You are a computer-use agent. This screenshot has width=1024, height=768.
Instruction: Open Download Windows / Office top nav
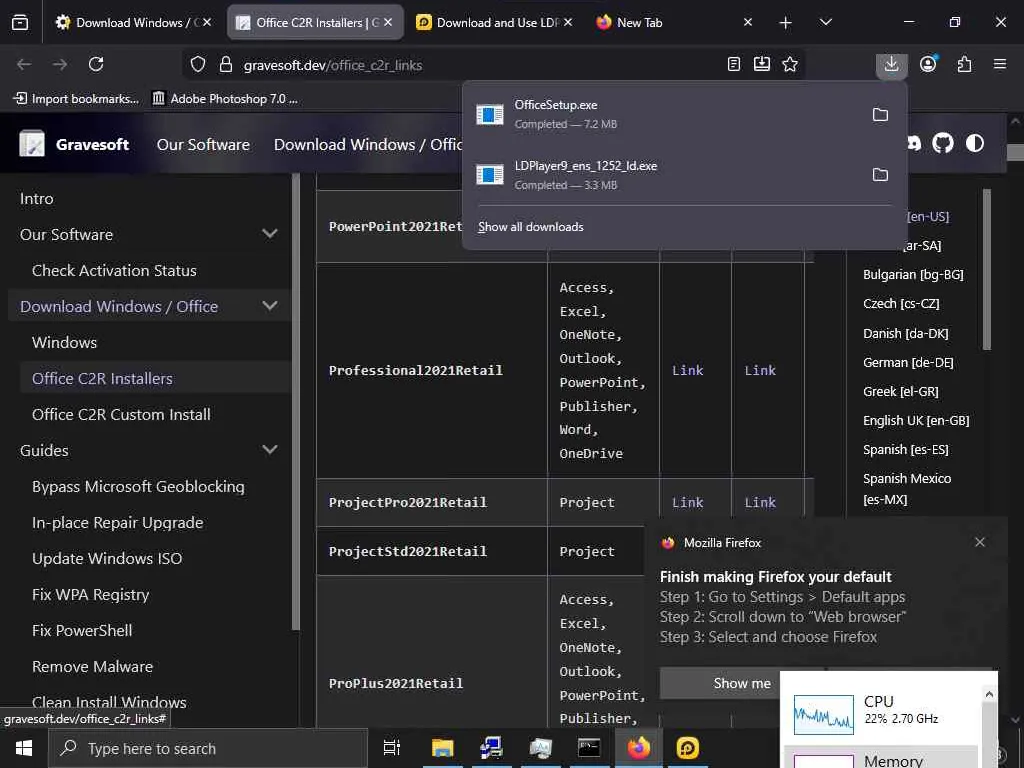tap(368, 144)
